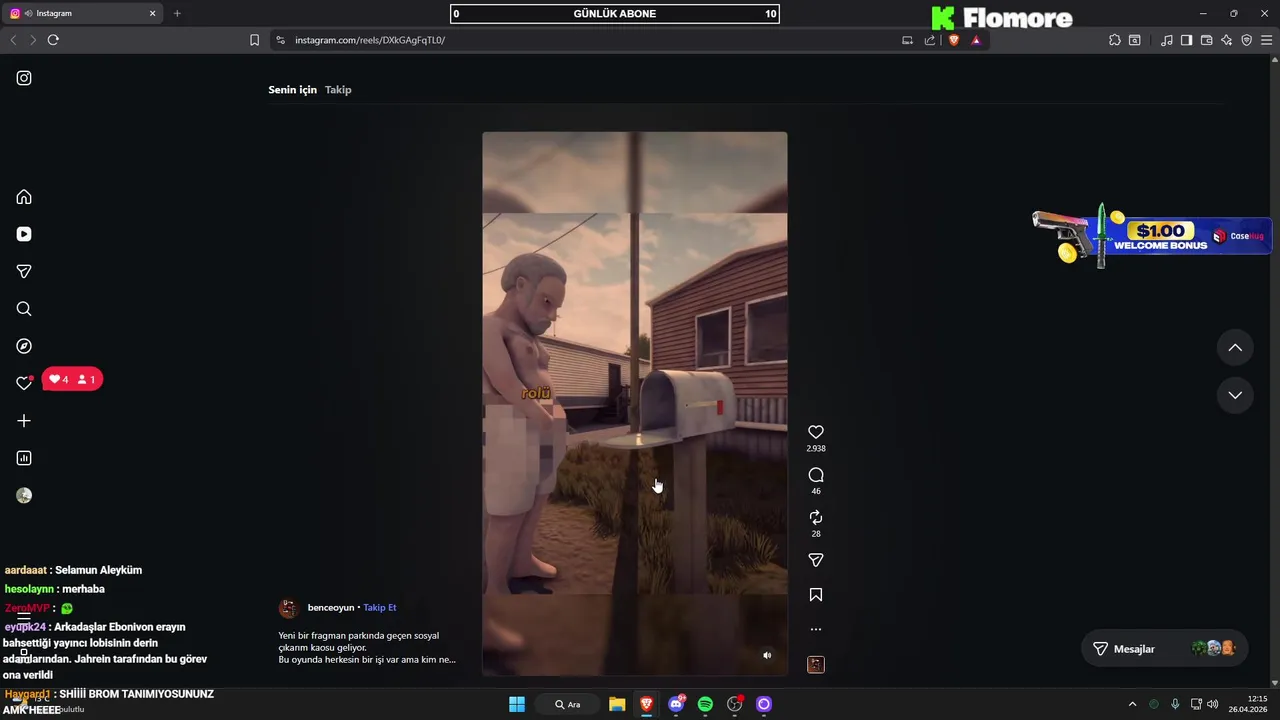Select the Instagram browser tab
This screenshot has height=720, width=1280.
pos(83,13)
